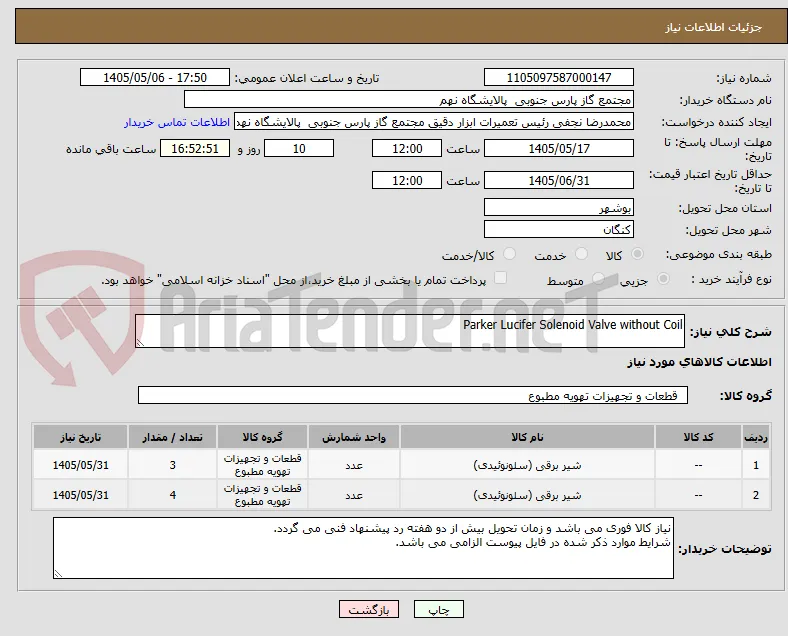Click the unit عدد in row 1
The image size is (788, 636).
click(354, 465)
